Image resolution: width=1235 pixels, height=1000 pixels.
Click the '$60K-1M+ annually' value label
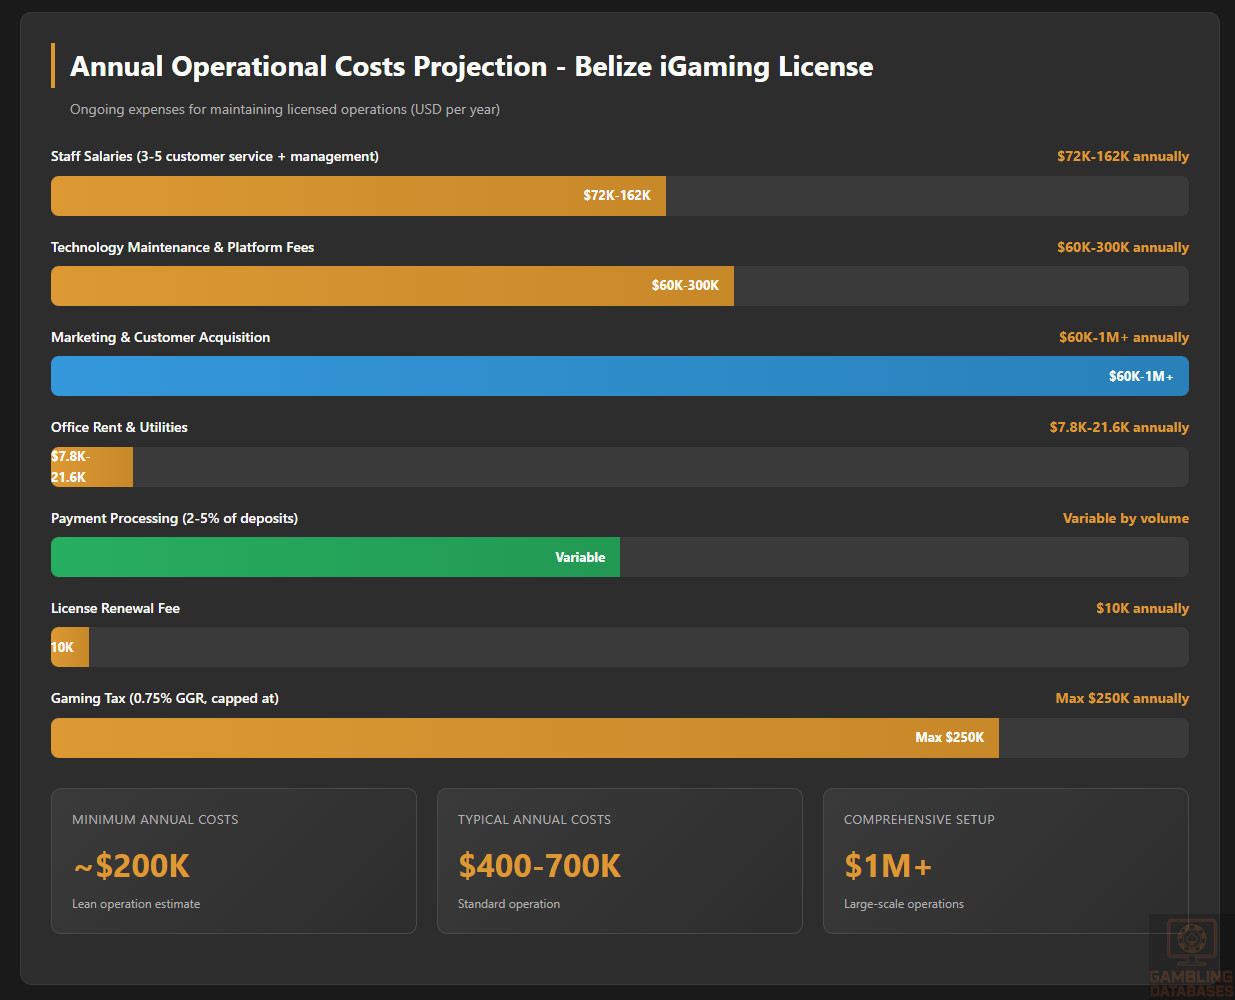pyautogui.click(x=1123, y=338)
